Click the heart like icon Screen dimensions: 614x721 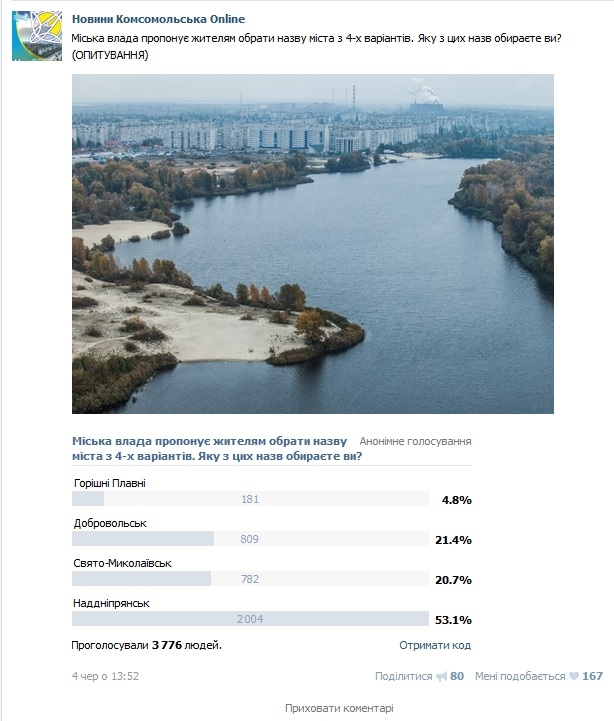click(574, 676)
